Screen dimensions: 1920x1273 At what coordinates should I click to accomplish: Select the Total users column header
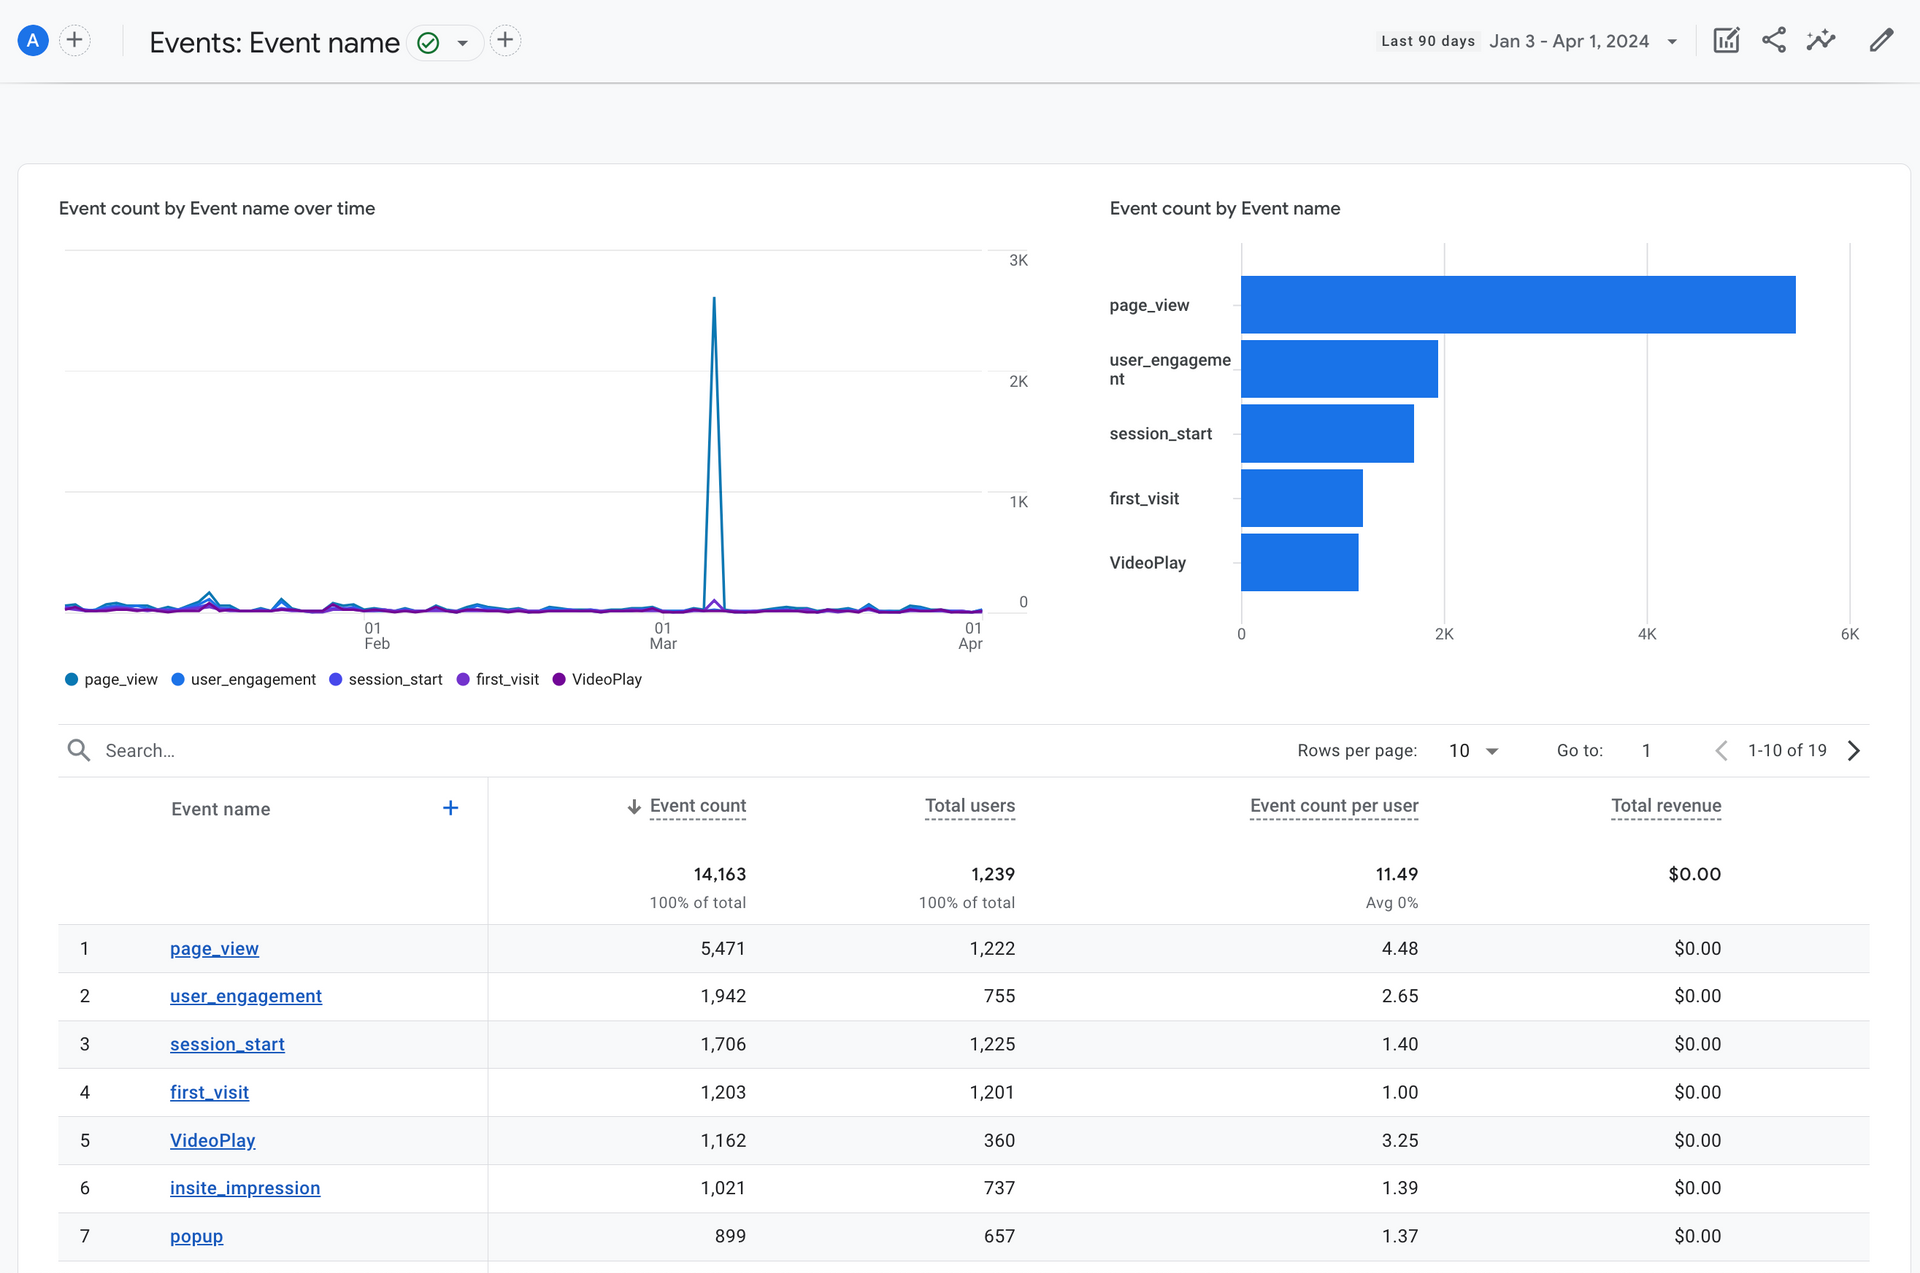(x=969, y=806)
